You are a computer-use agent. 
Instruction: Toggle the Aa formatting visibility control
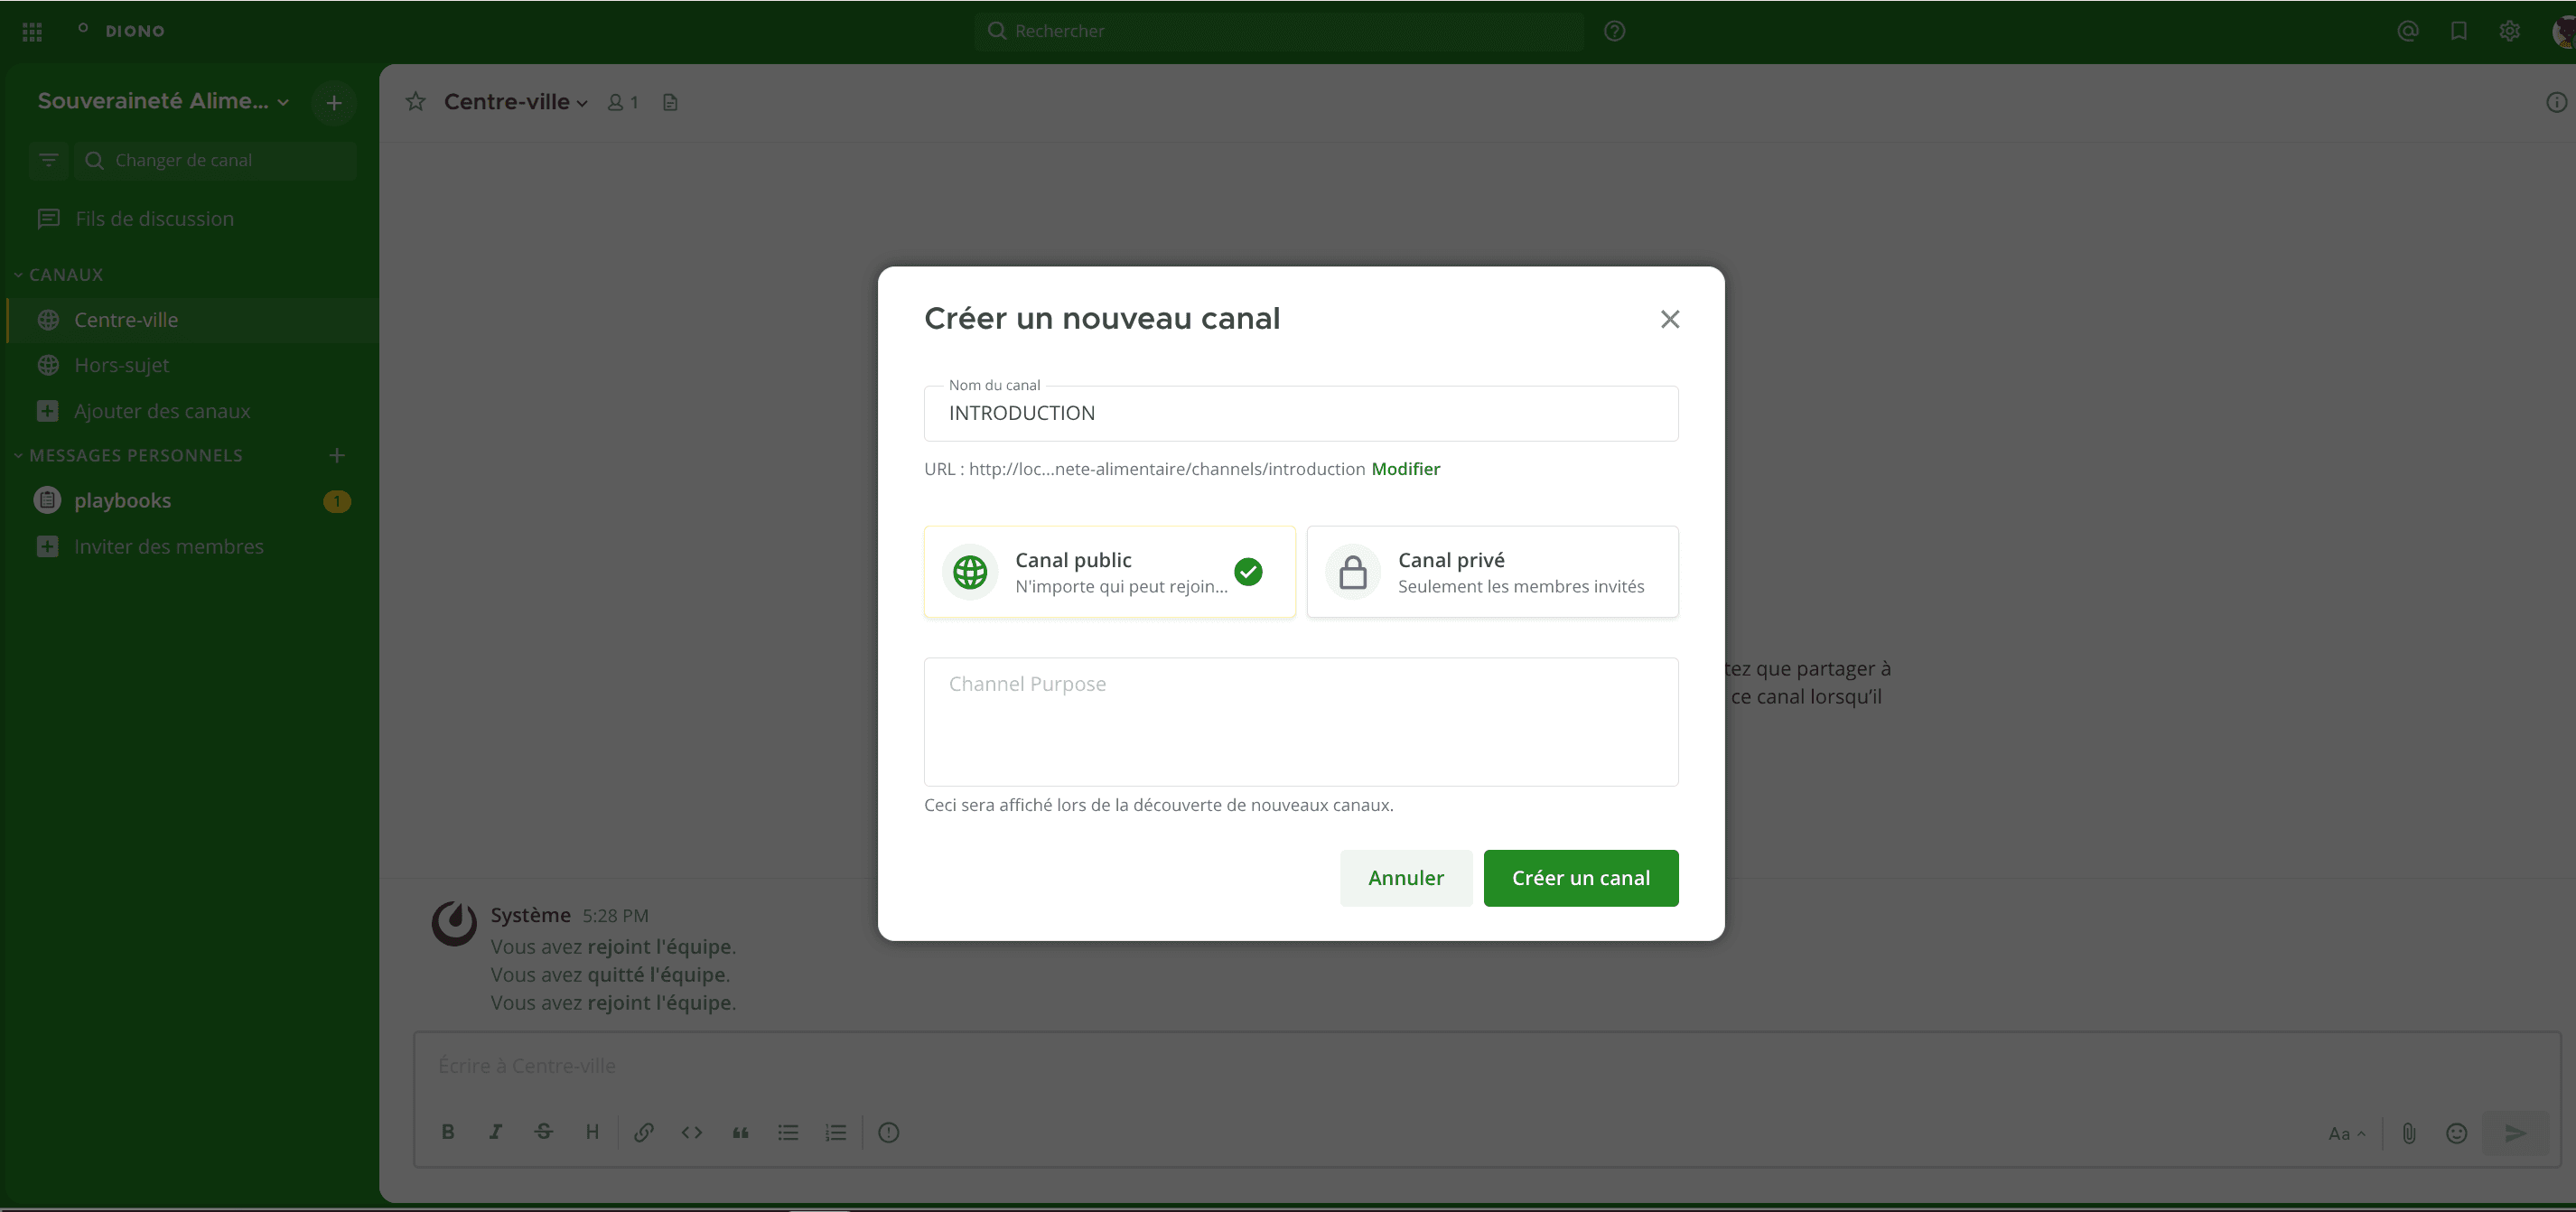click(x=2346, y=1133)
